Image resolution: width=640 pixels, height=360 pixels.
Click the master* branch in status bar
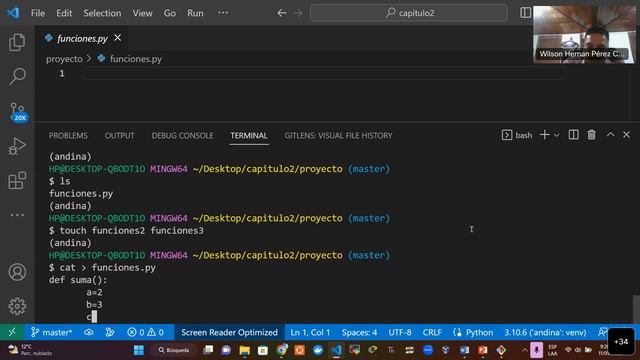tap(52, 332)
